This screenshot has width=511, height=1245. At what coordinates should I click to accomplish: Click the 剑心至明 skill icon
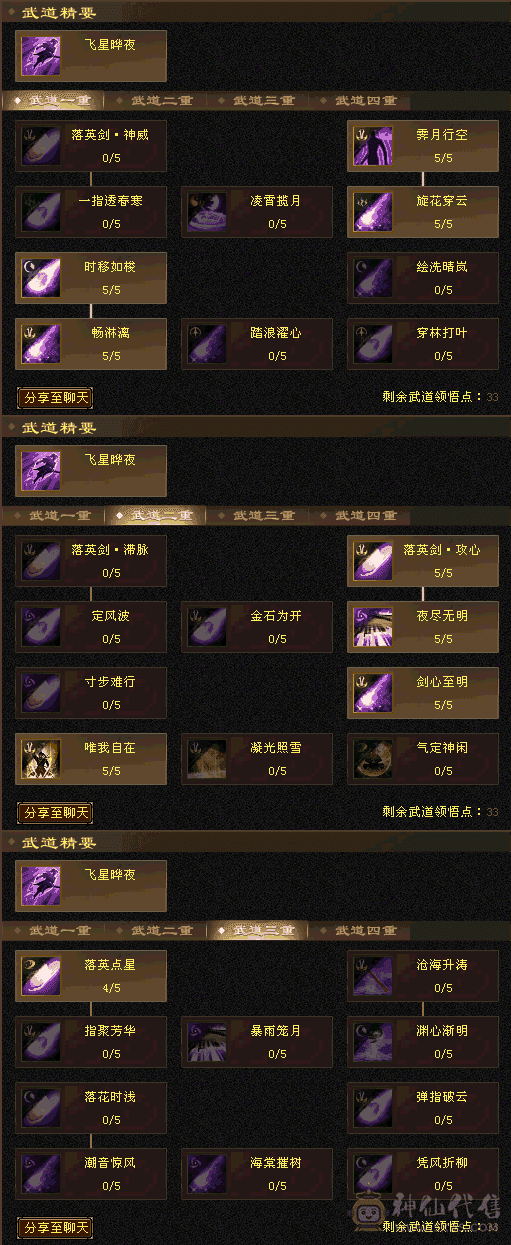[x=373, y=693]
